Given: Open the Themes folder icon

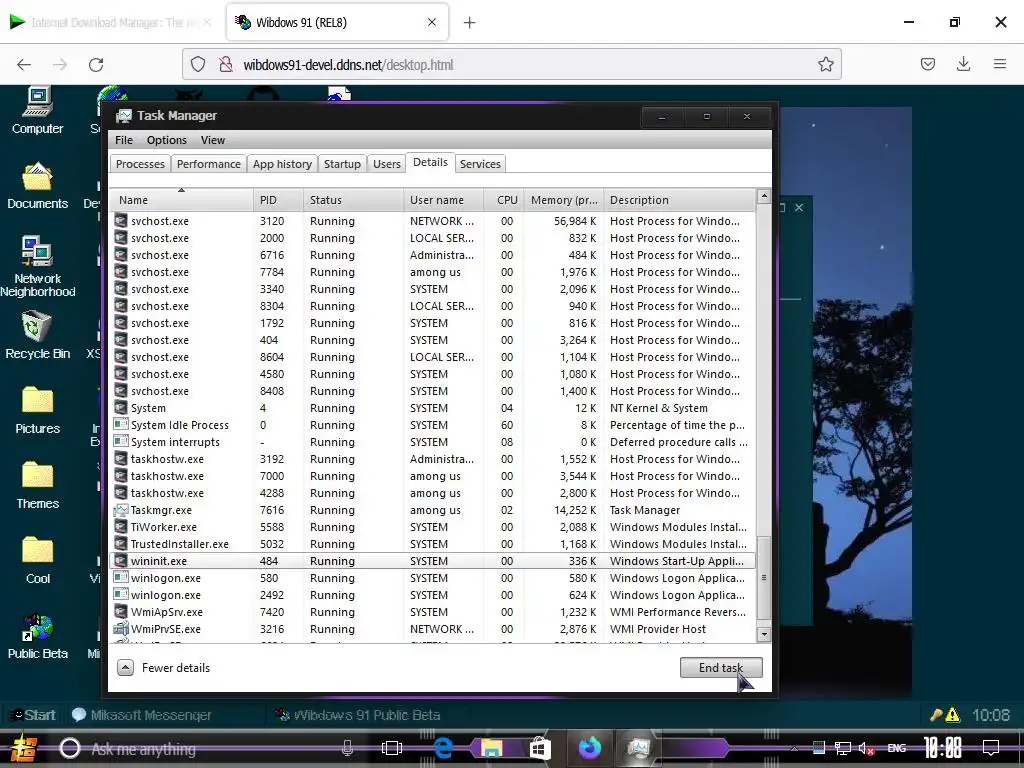Looking at the screenshot, I should pyautogui.click(x=37, y=475).
